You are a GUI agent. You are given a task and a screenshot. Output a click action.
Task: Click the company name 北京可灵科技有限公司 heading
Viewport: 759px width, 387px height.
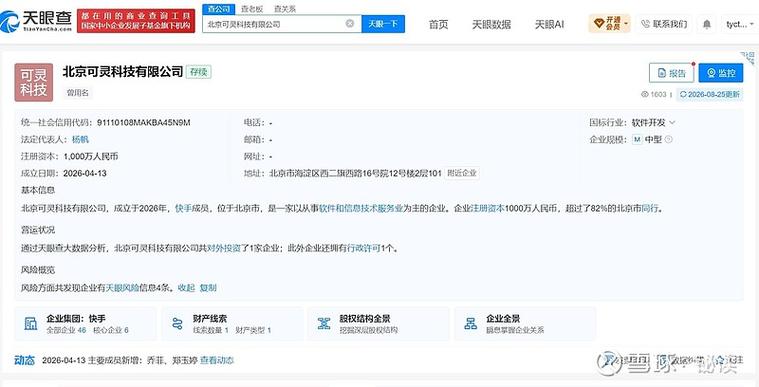pos(122,72)
